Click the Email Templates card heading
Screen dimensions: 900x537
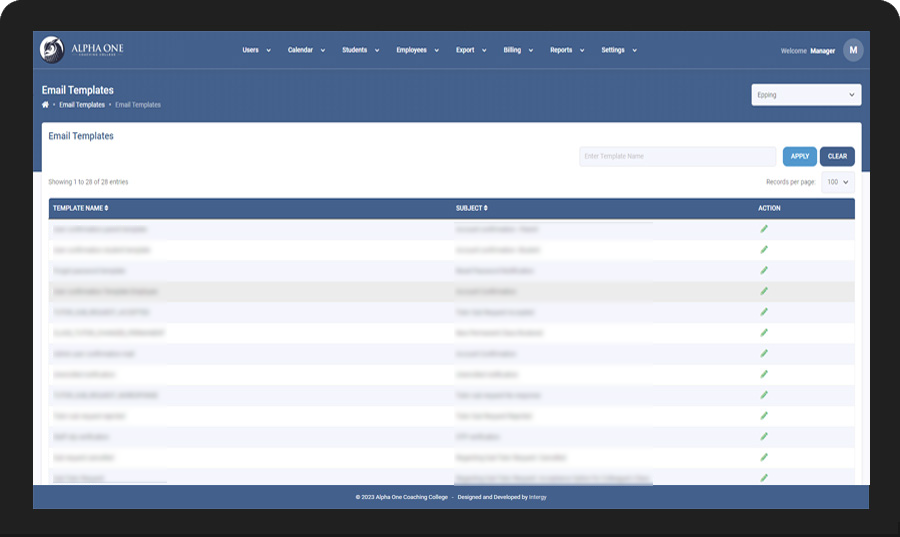(81, 136)
